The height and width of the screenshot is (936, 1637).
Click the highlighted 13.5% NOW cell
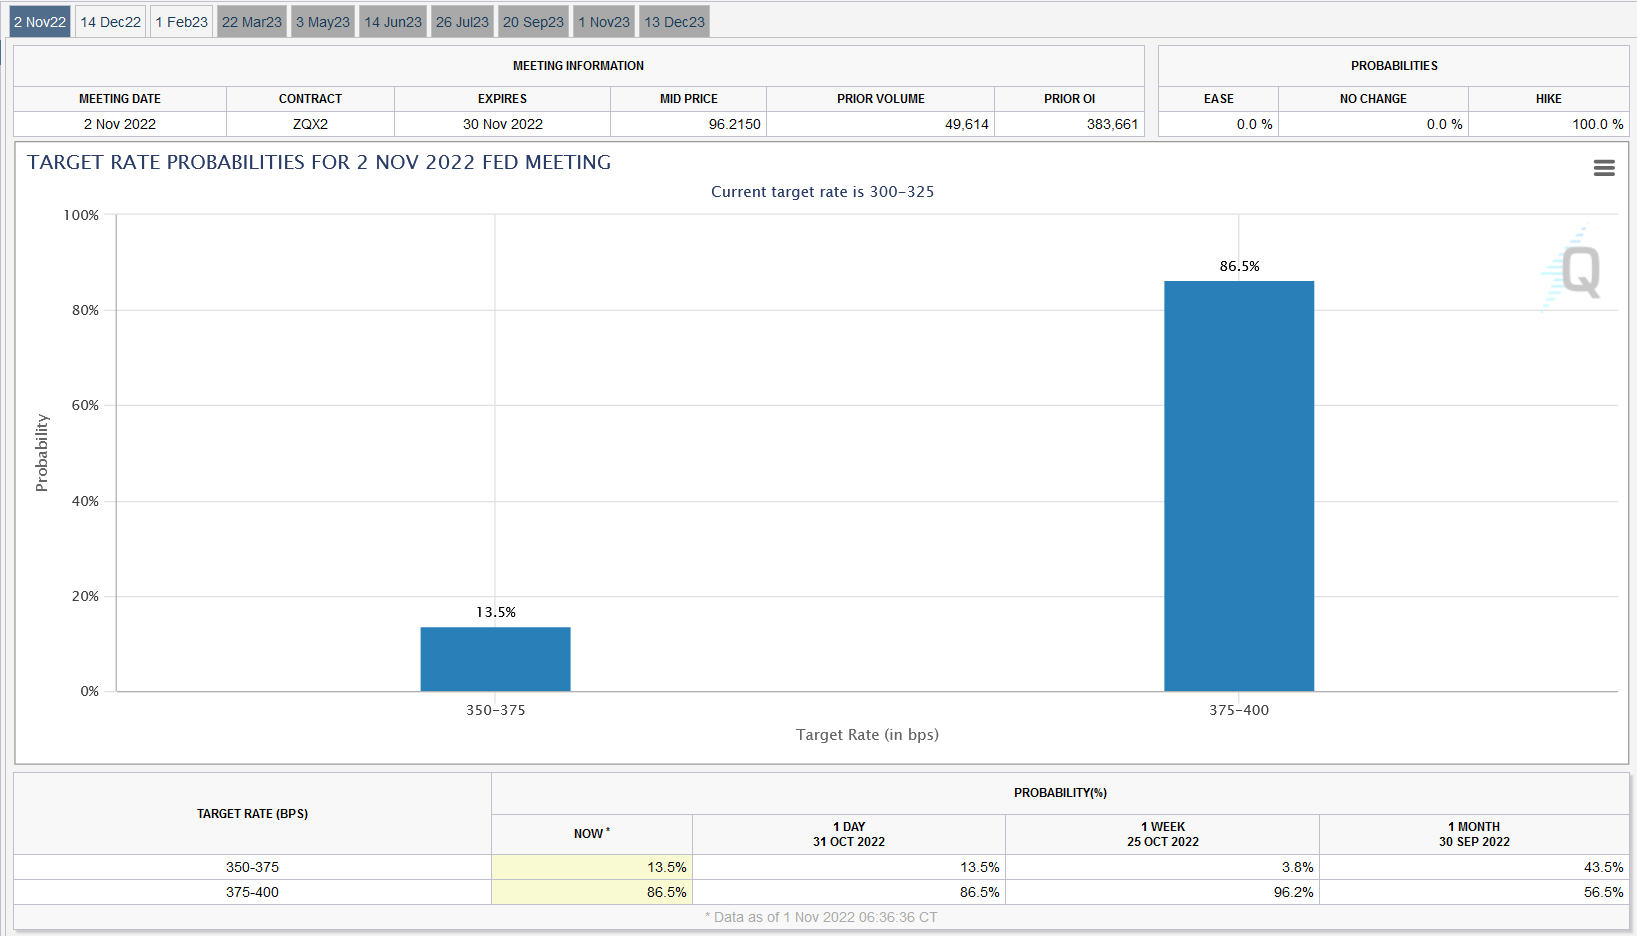[592, 867]
